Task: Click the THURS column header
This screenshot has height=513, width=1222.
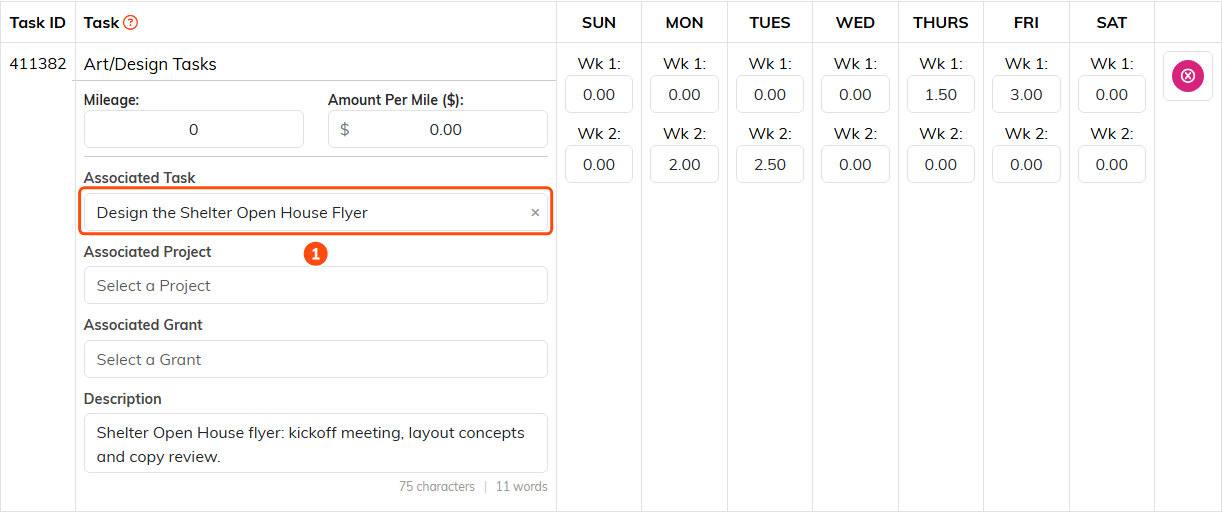Action: pos(941,22)
